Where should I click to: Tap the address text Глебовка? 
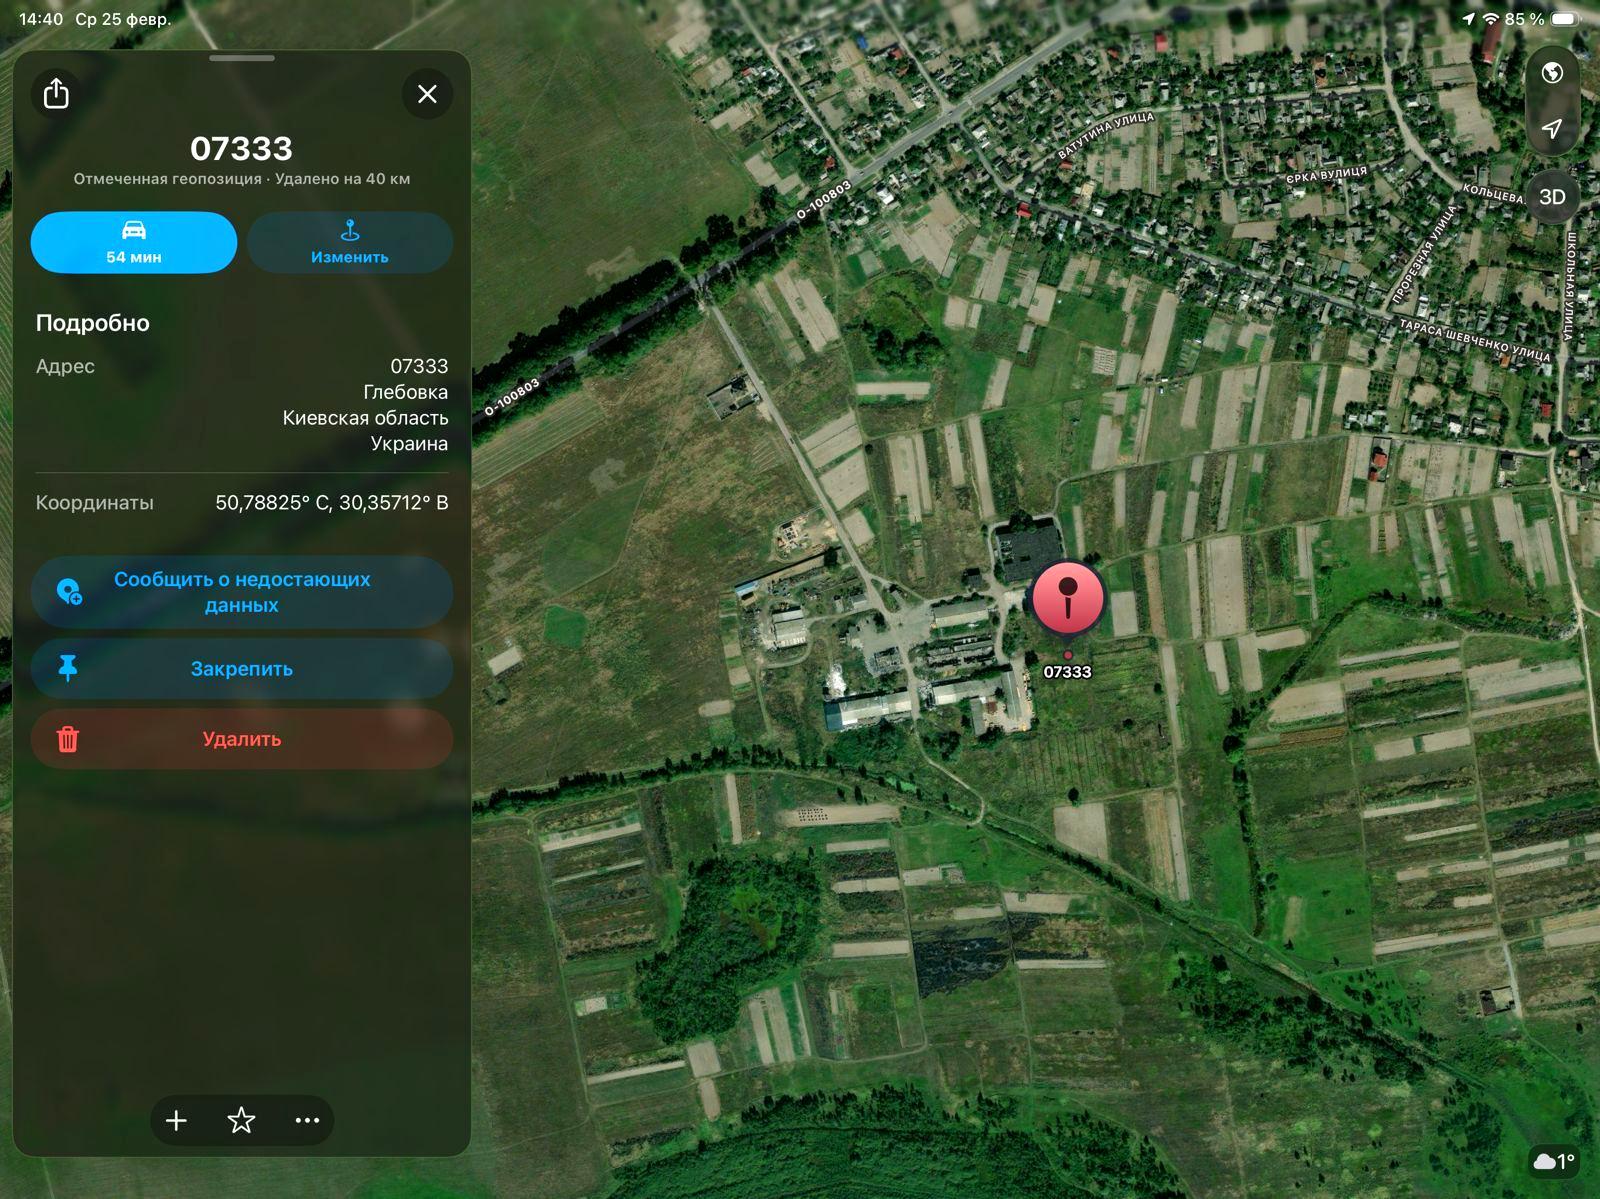click(405, 392)
